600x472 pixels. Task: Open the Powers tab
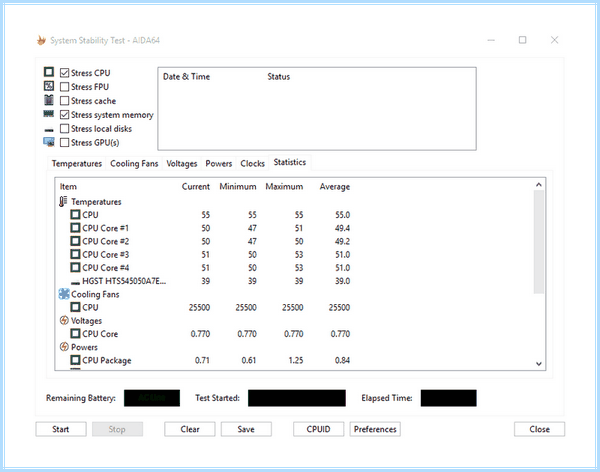[218, 163]
